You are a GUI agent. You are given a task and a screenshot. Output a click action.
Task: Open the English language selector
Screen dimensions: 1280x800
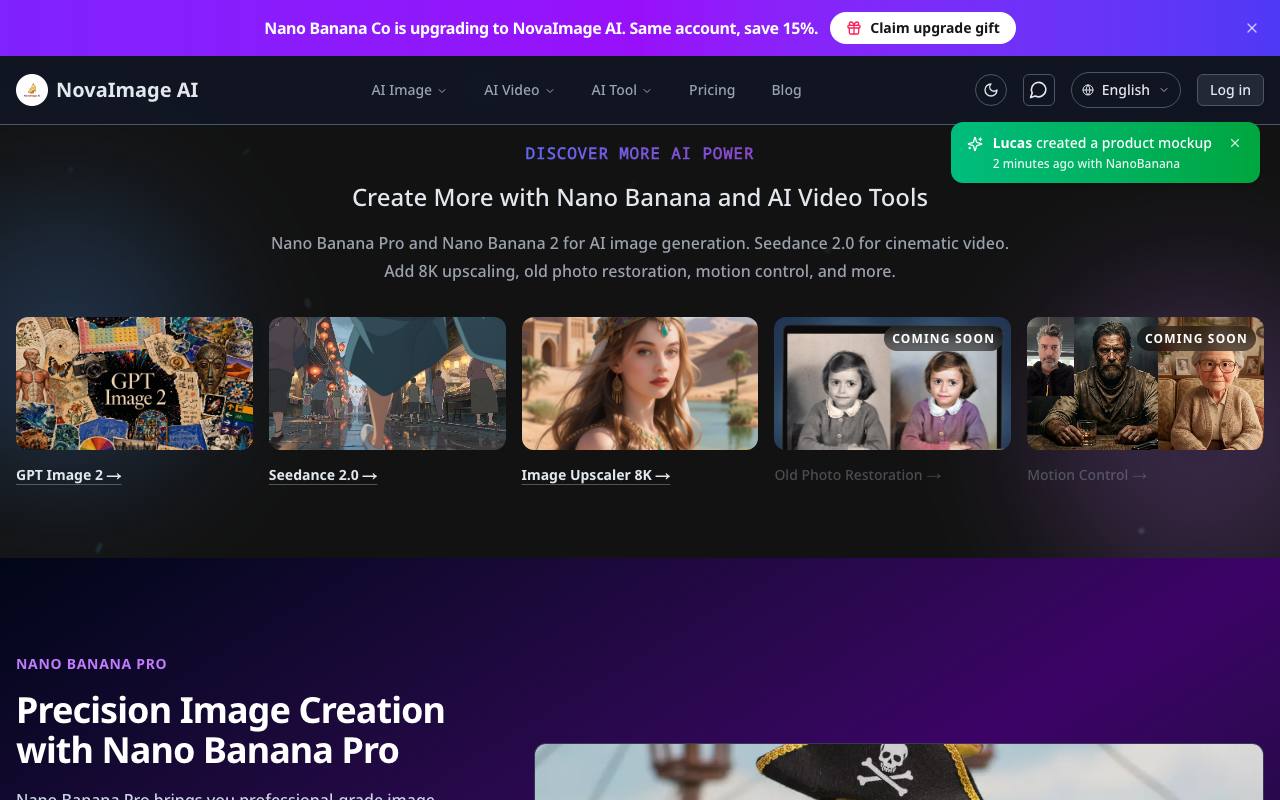[1126, 90]
